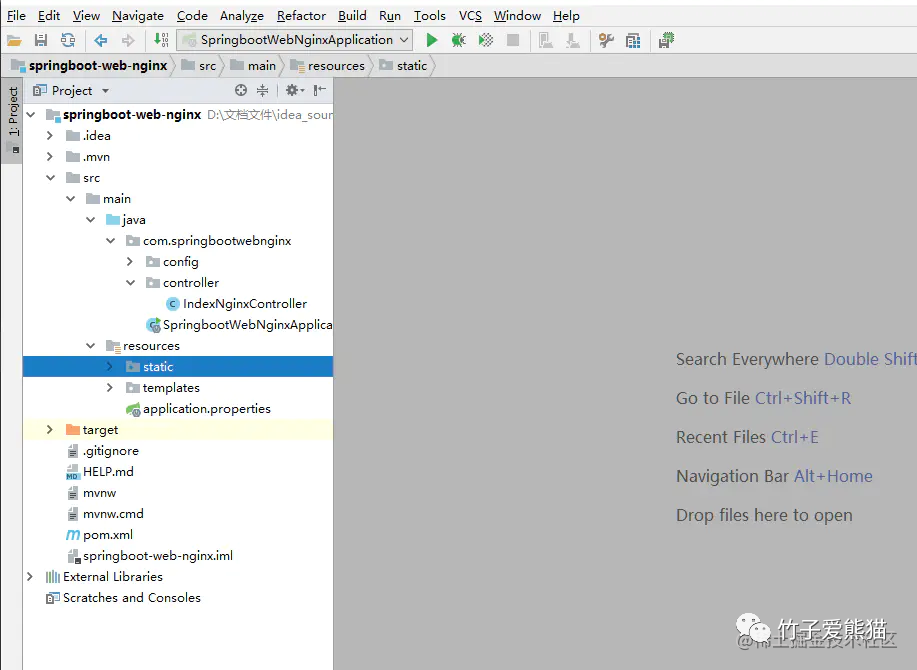Click the main breadcrumb
The width and height of the screenshot is (917, 670).
point(253,65)
